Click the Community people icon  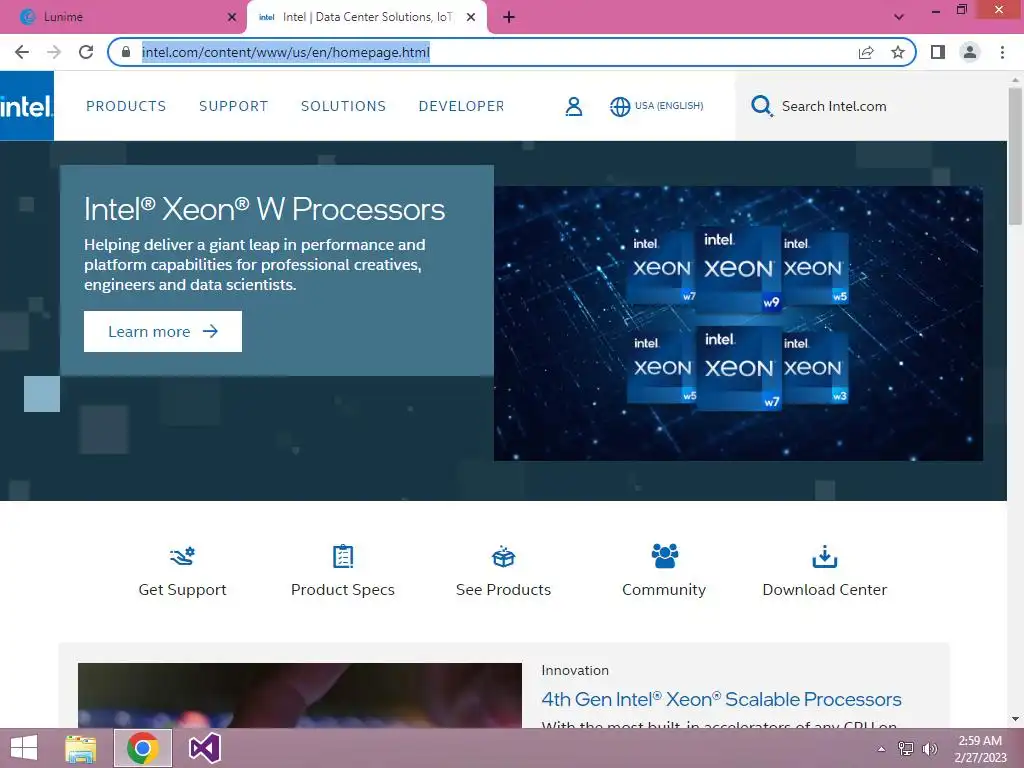click(x=664, y=556)
